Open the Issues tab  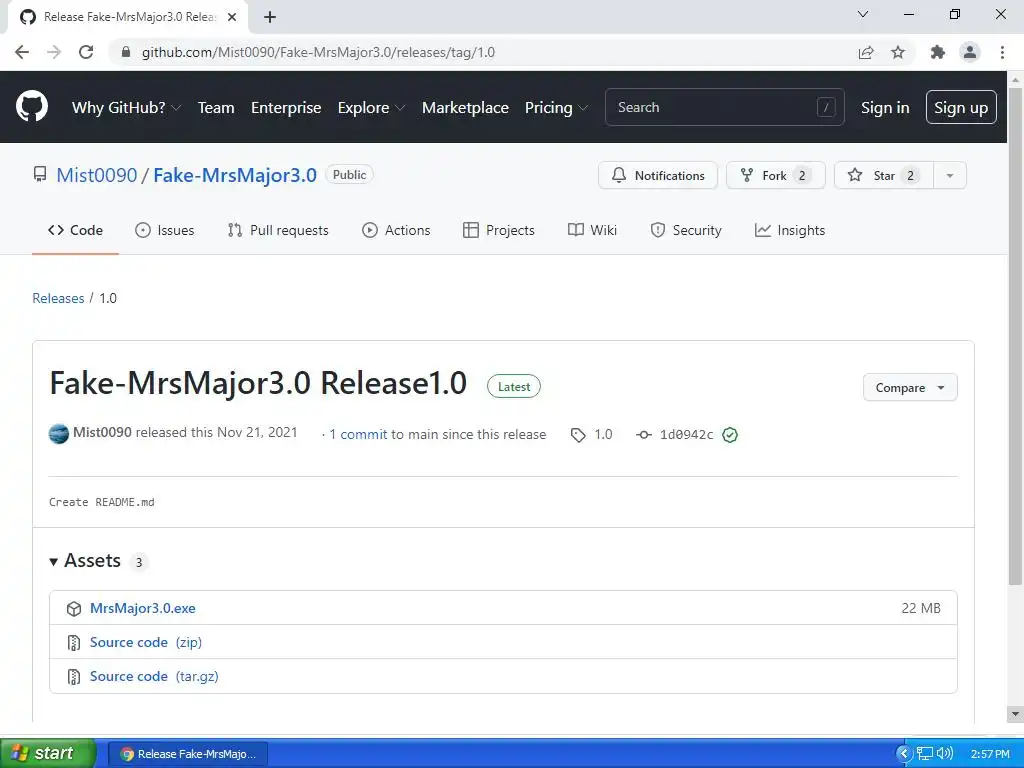[165, 230]
